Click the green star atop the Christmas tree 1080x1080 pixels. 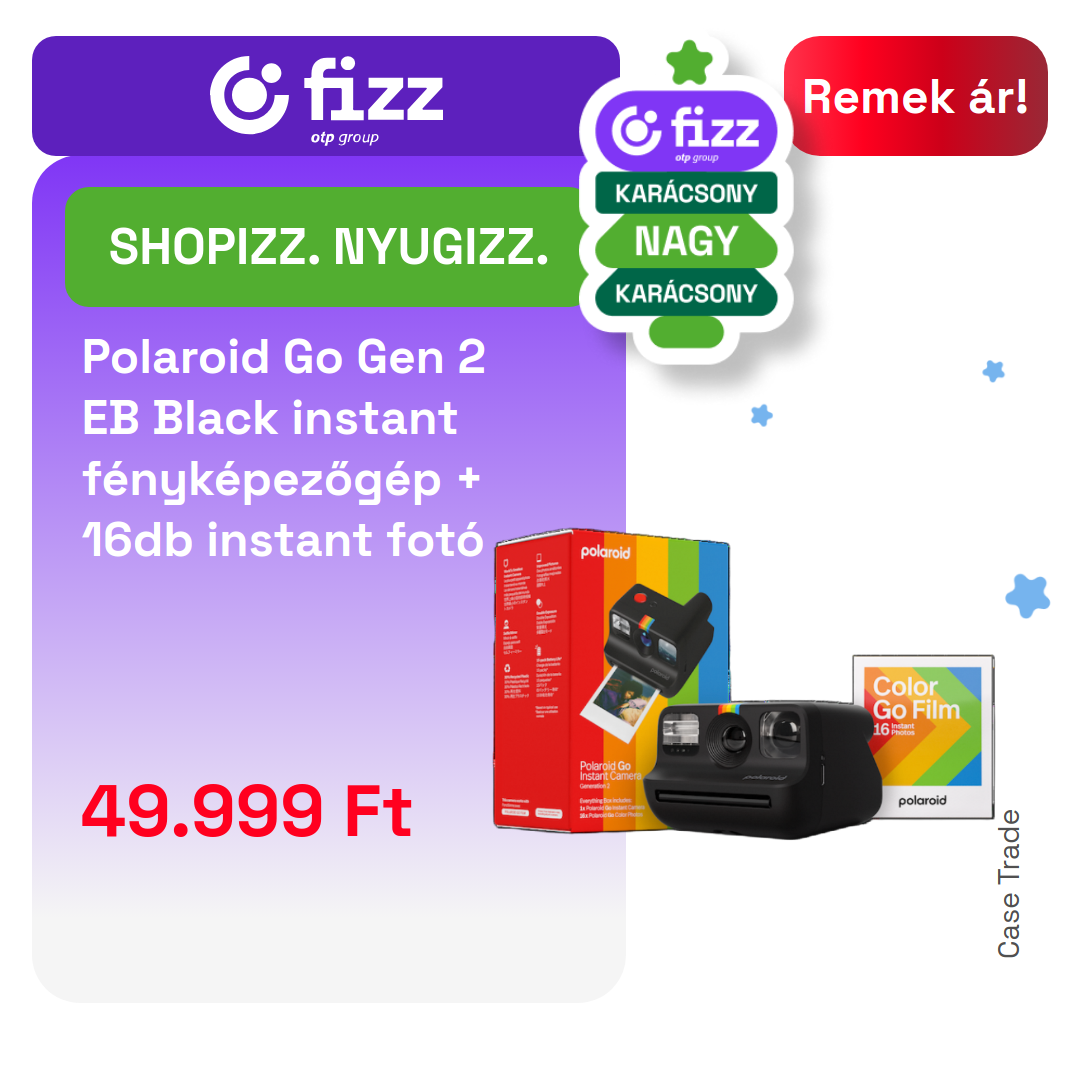tap(689, 63)
